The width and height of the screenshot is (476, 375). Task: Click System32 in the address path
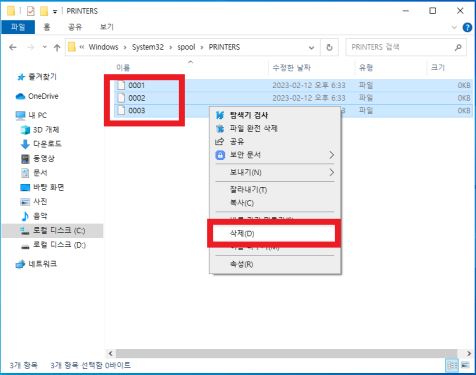tap(148, 47)
